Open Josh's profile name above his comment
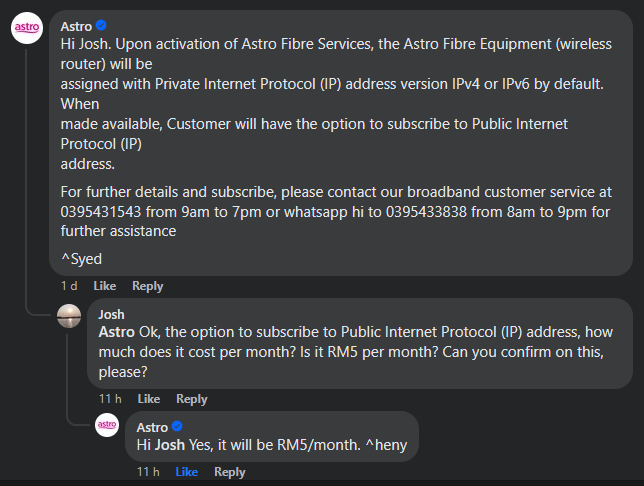The image size is (644, 486). pyautogui.click(x=112, y=314)
